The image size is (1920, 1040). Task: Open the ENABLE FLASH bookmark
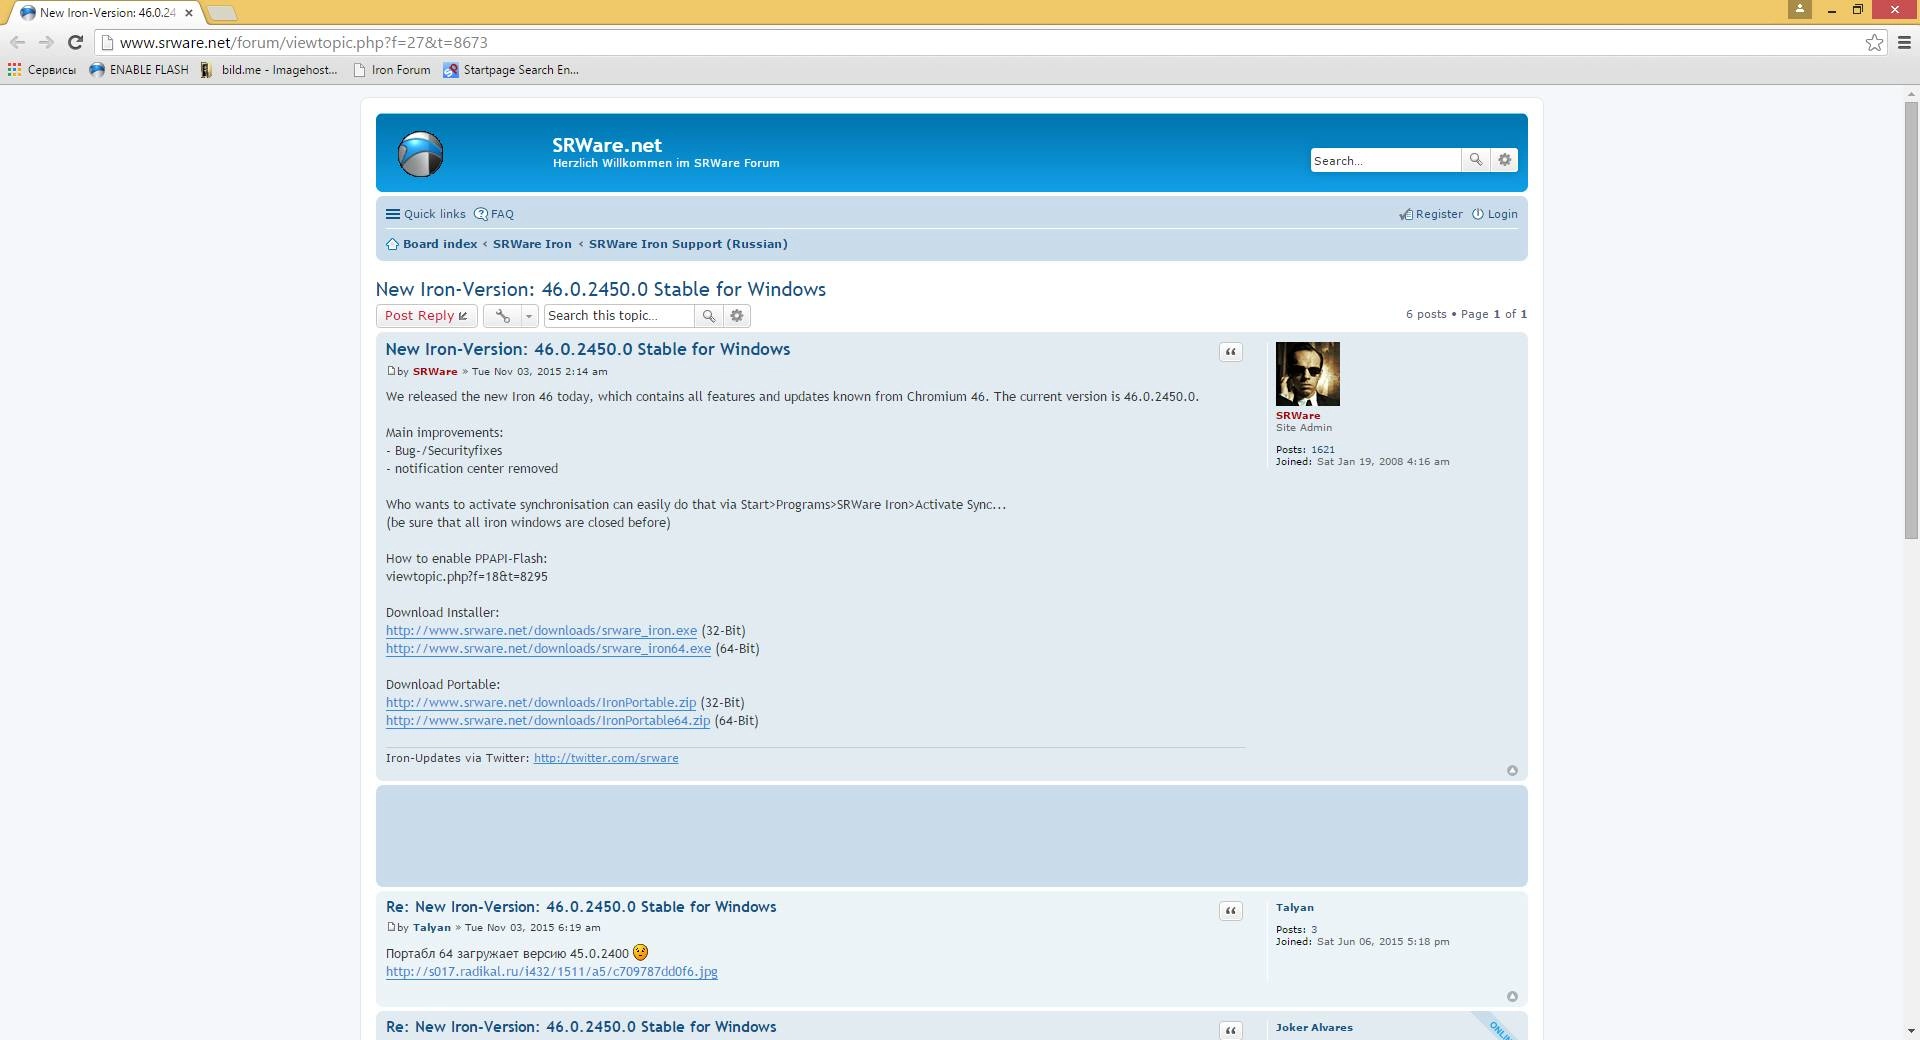coord(139,70)
